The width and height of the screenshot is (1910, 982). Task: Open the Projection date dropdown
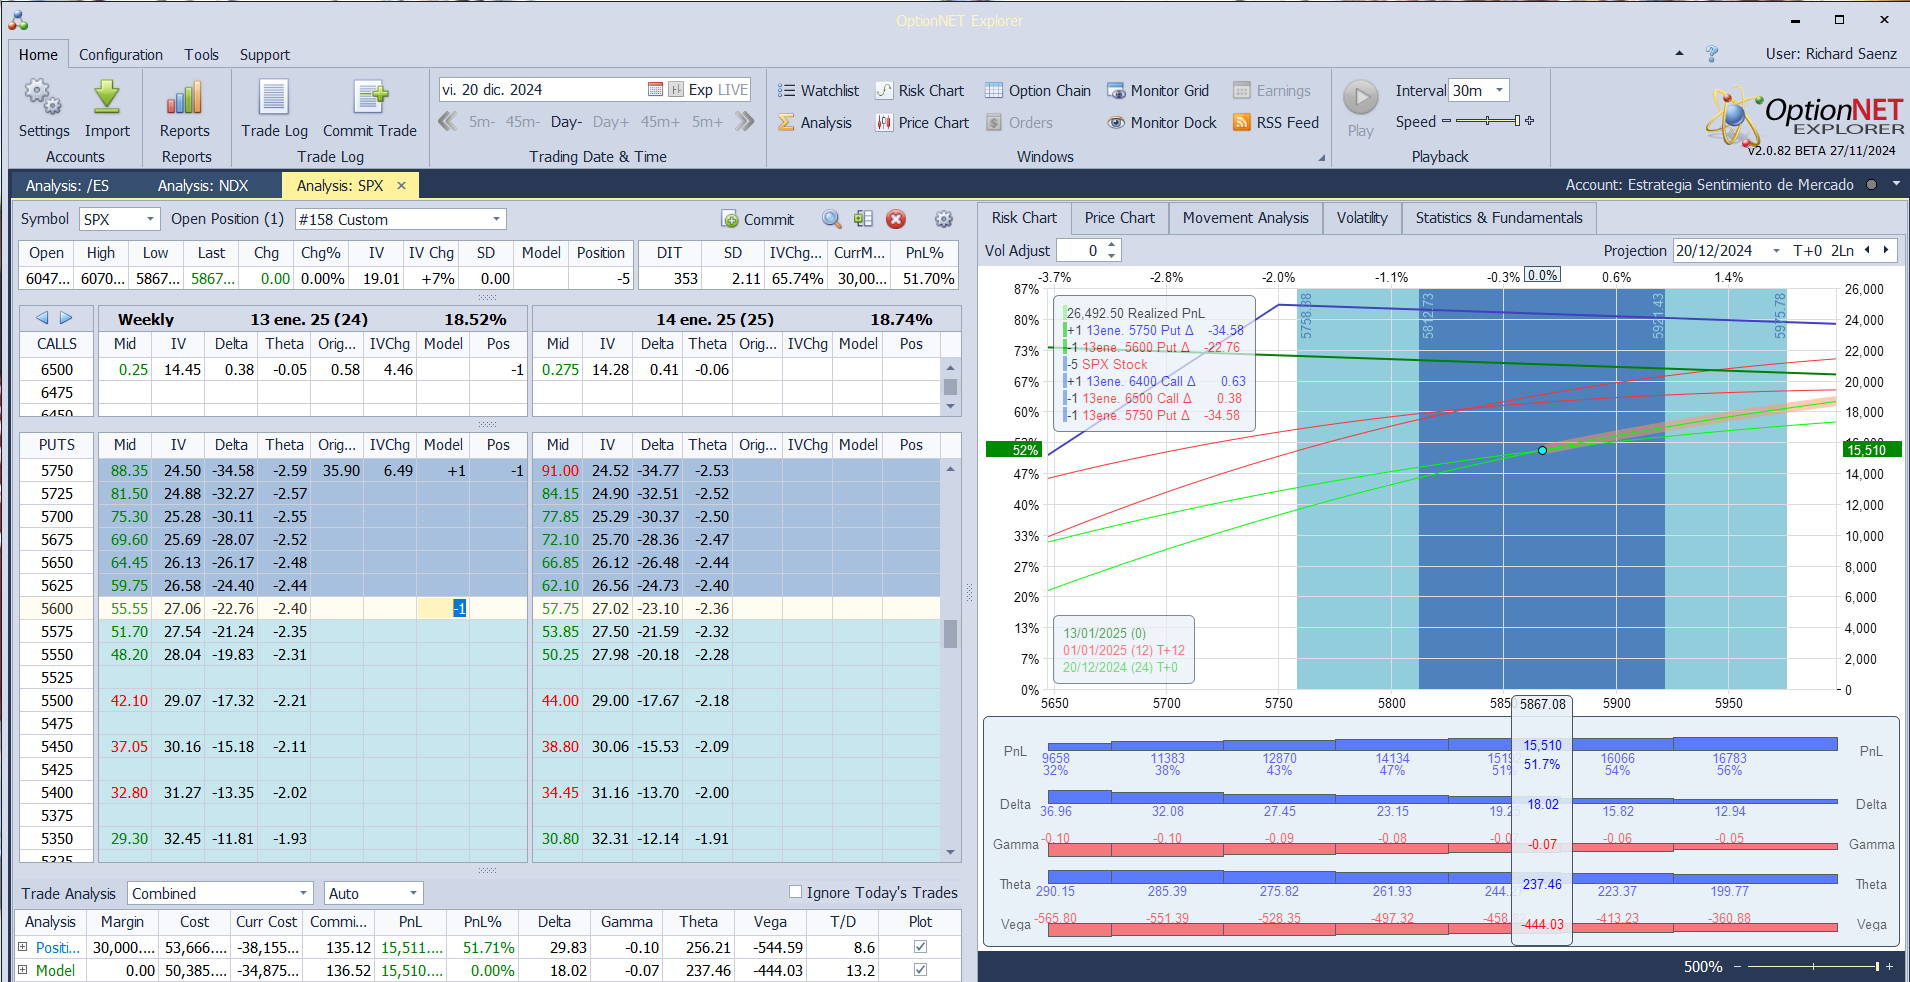point(1776,251)
